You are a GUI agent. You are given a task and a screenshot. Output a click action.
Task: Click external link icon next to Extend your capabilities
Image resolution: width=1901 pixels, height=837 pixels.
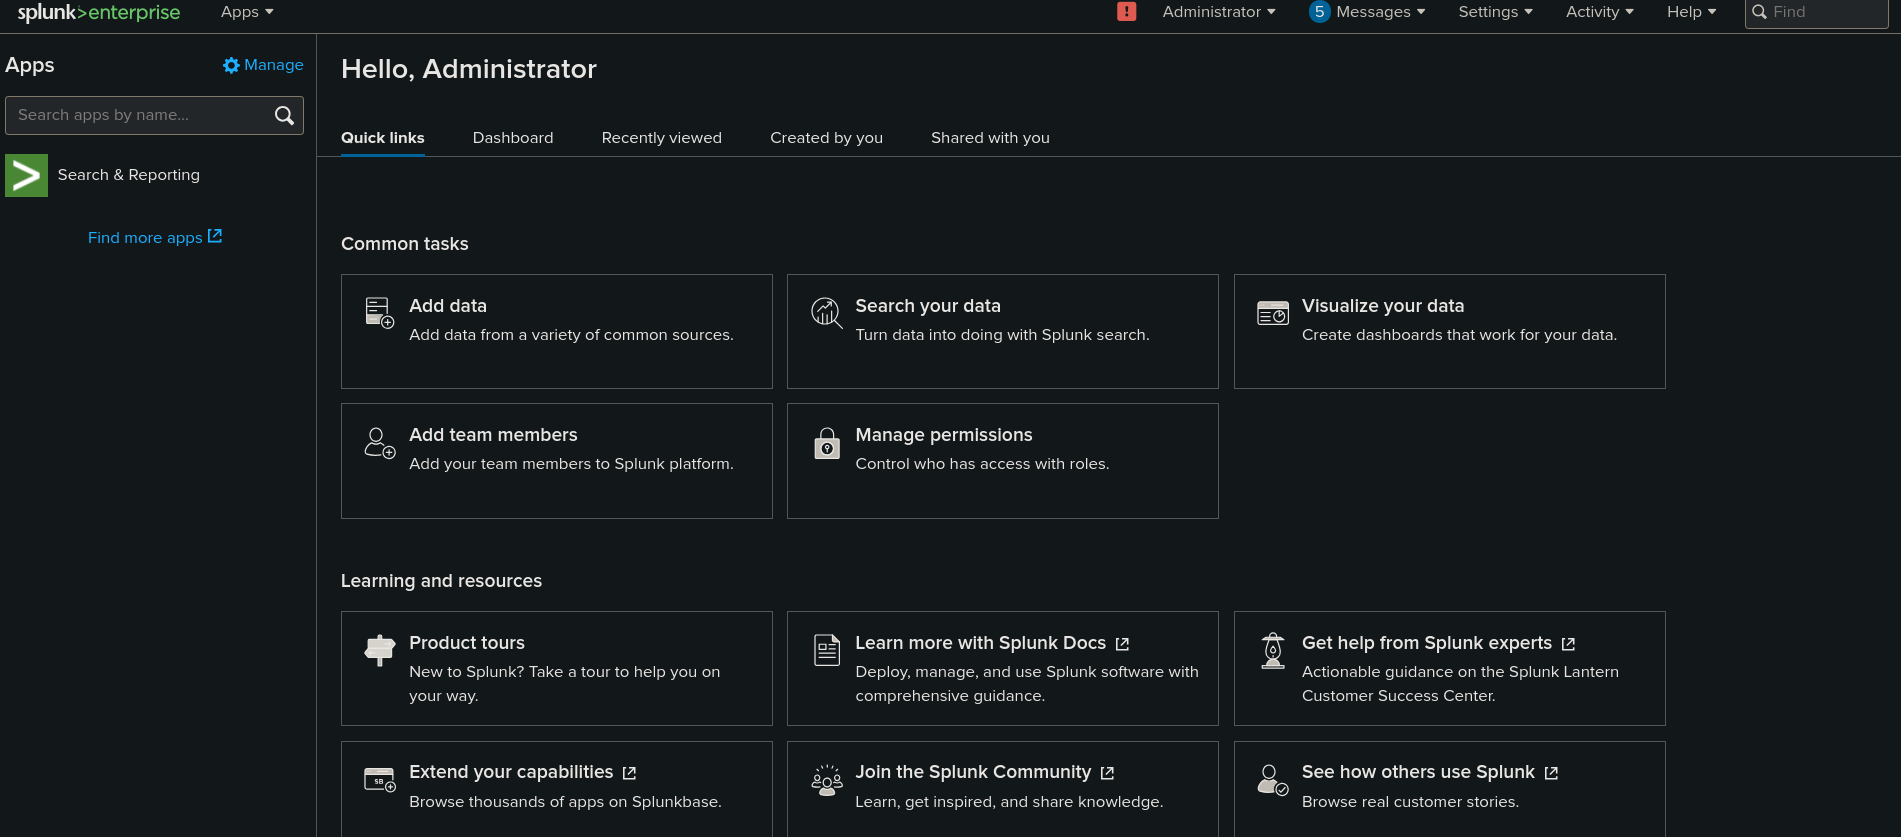click(x=629, y=773)
